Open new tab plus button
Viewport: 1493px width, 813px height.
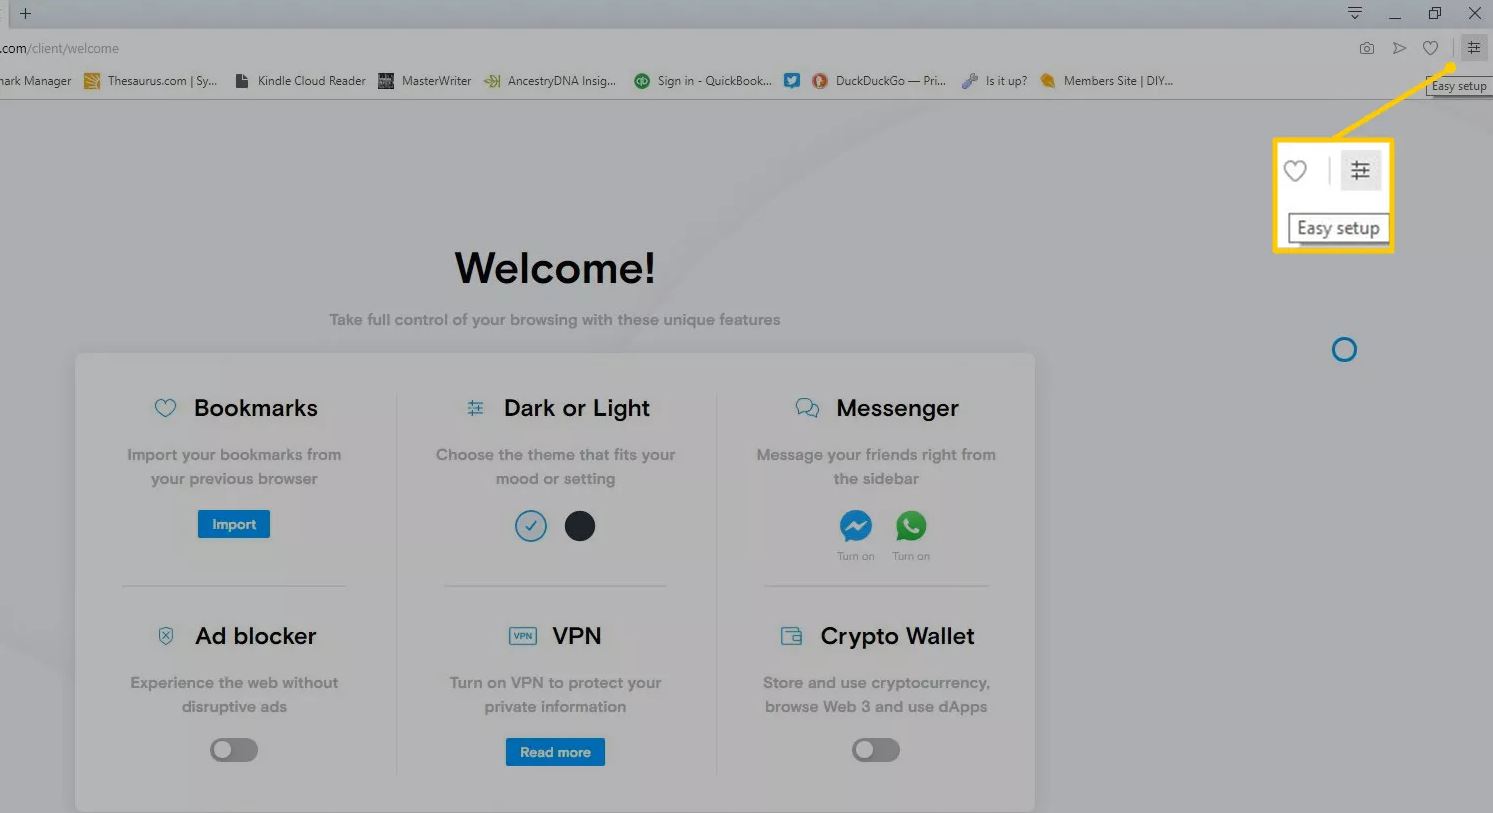pos(25,14)
